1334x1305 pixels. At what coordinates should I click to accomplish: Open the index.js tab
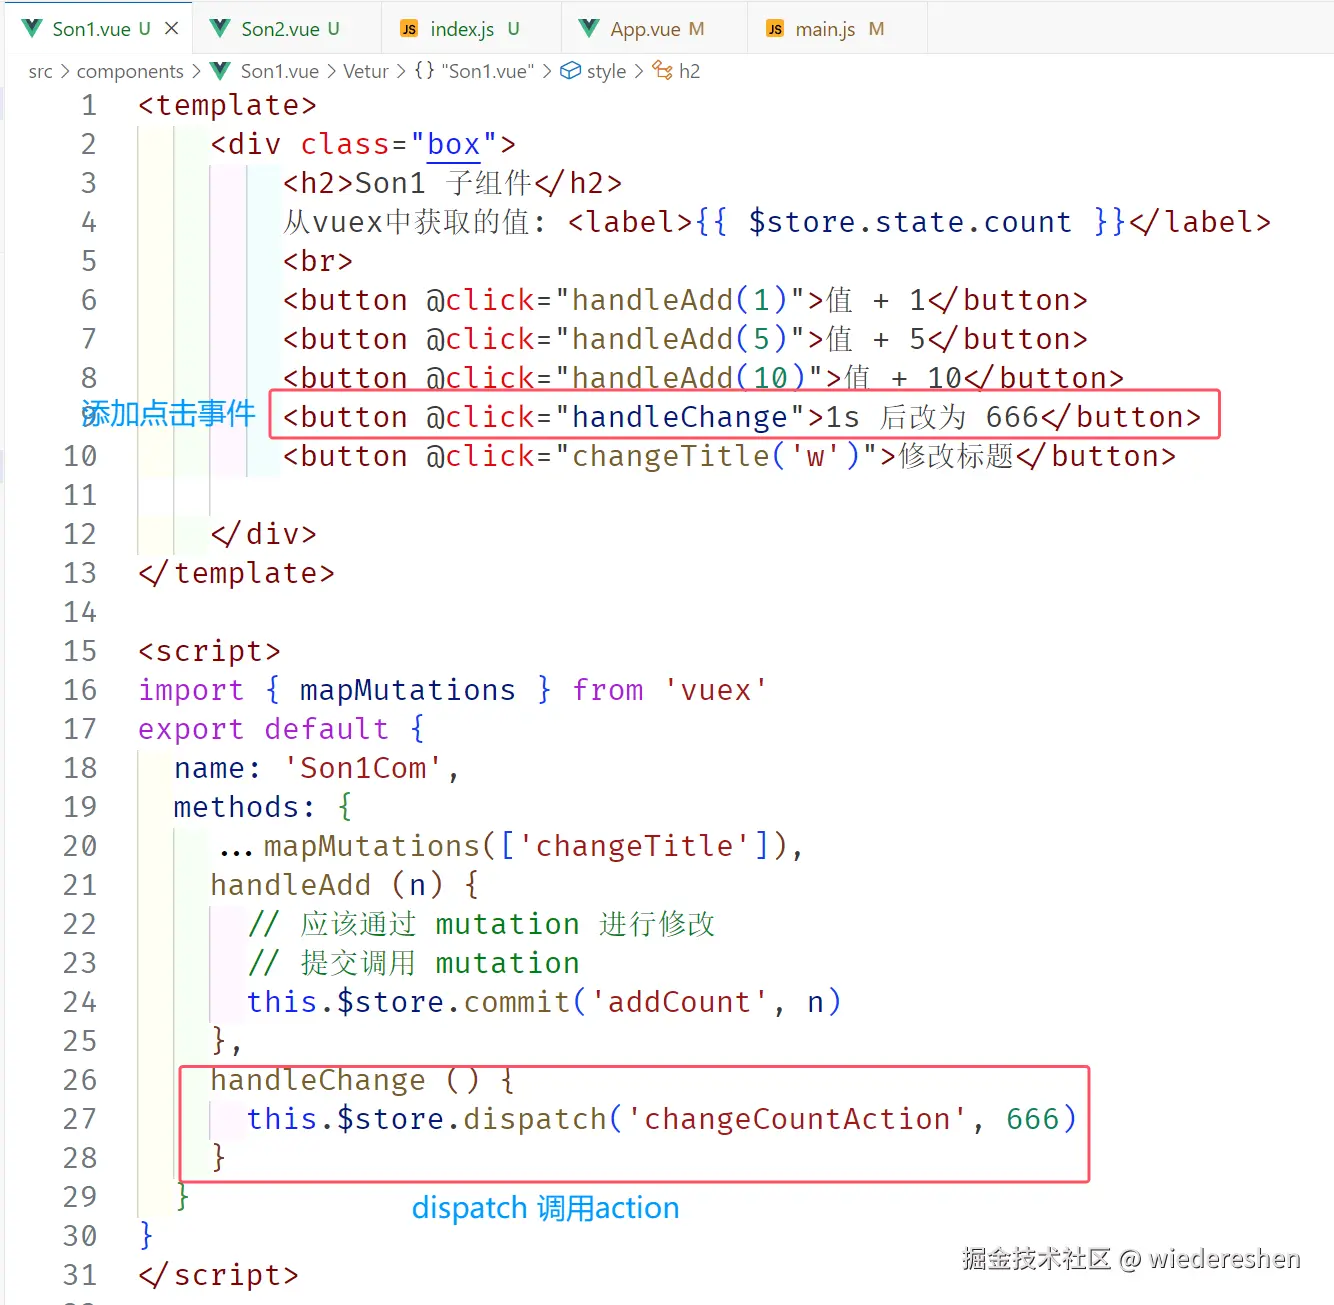coord(472,28)
